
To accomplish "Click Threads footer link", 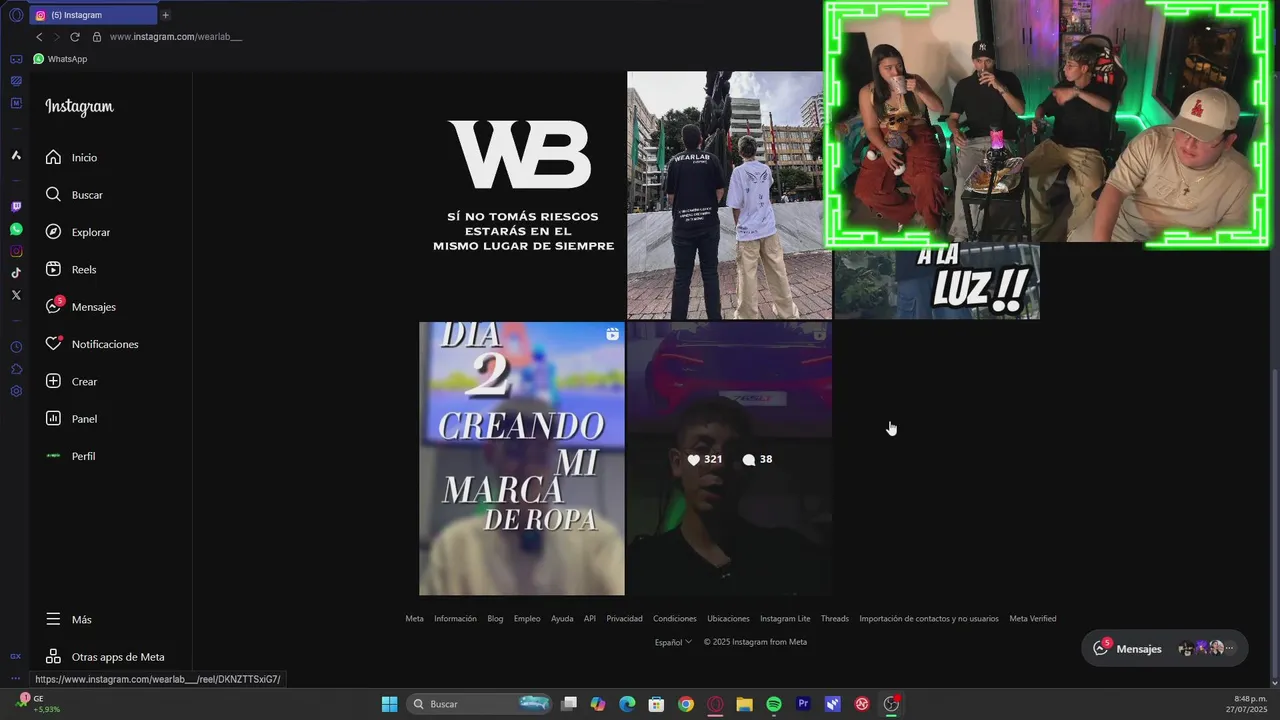I will [835, 619].
